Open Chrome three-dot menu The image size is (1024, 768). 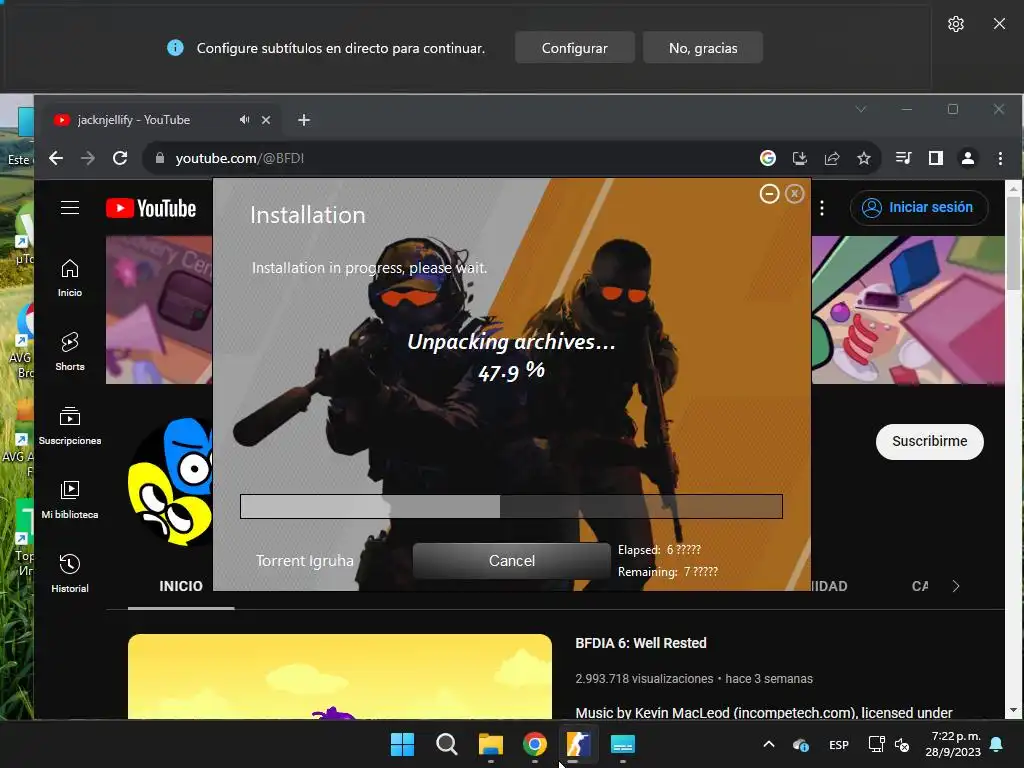pyautogui.click(x=1000, y=158)
